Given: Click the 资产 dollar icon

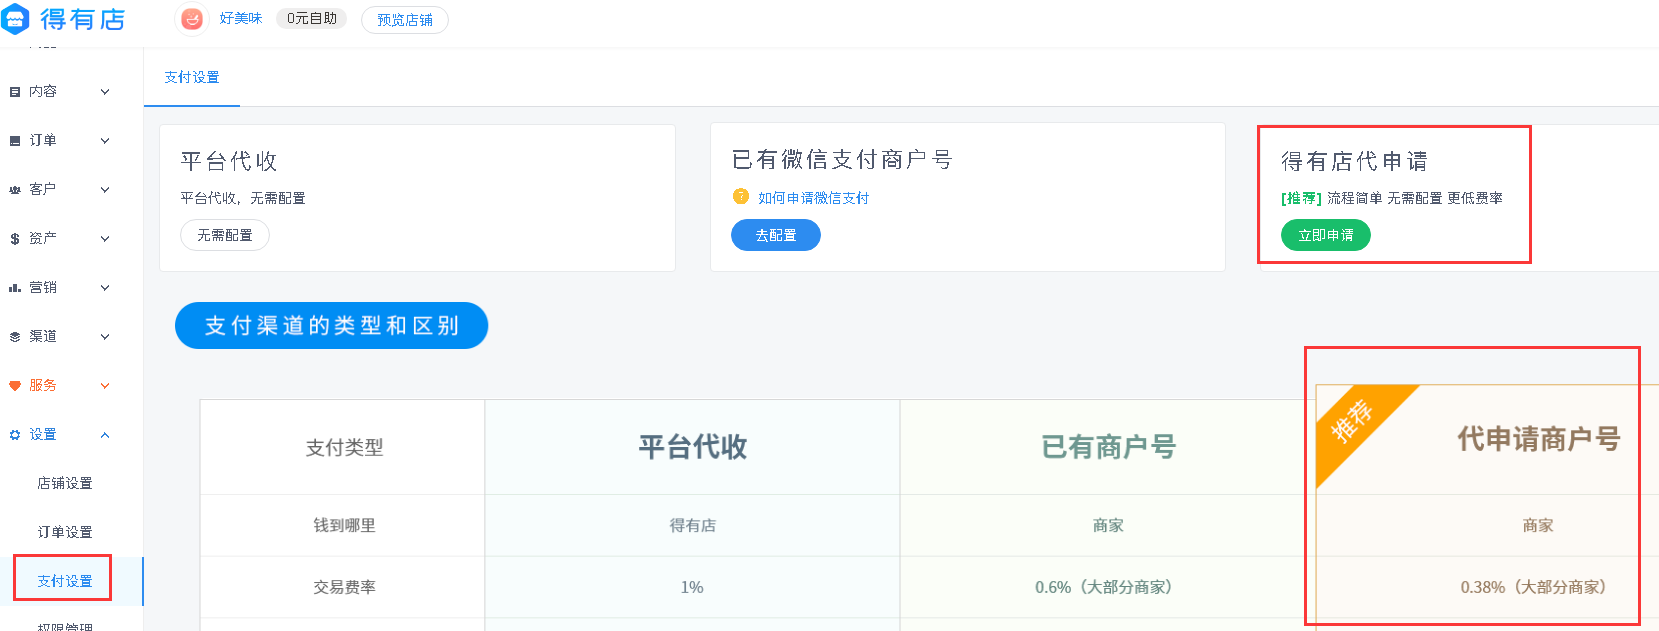Looking at the screenshot, I should click(x=15, y=239).
